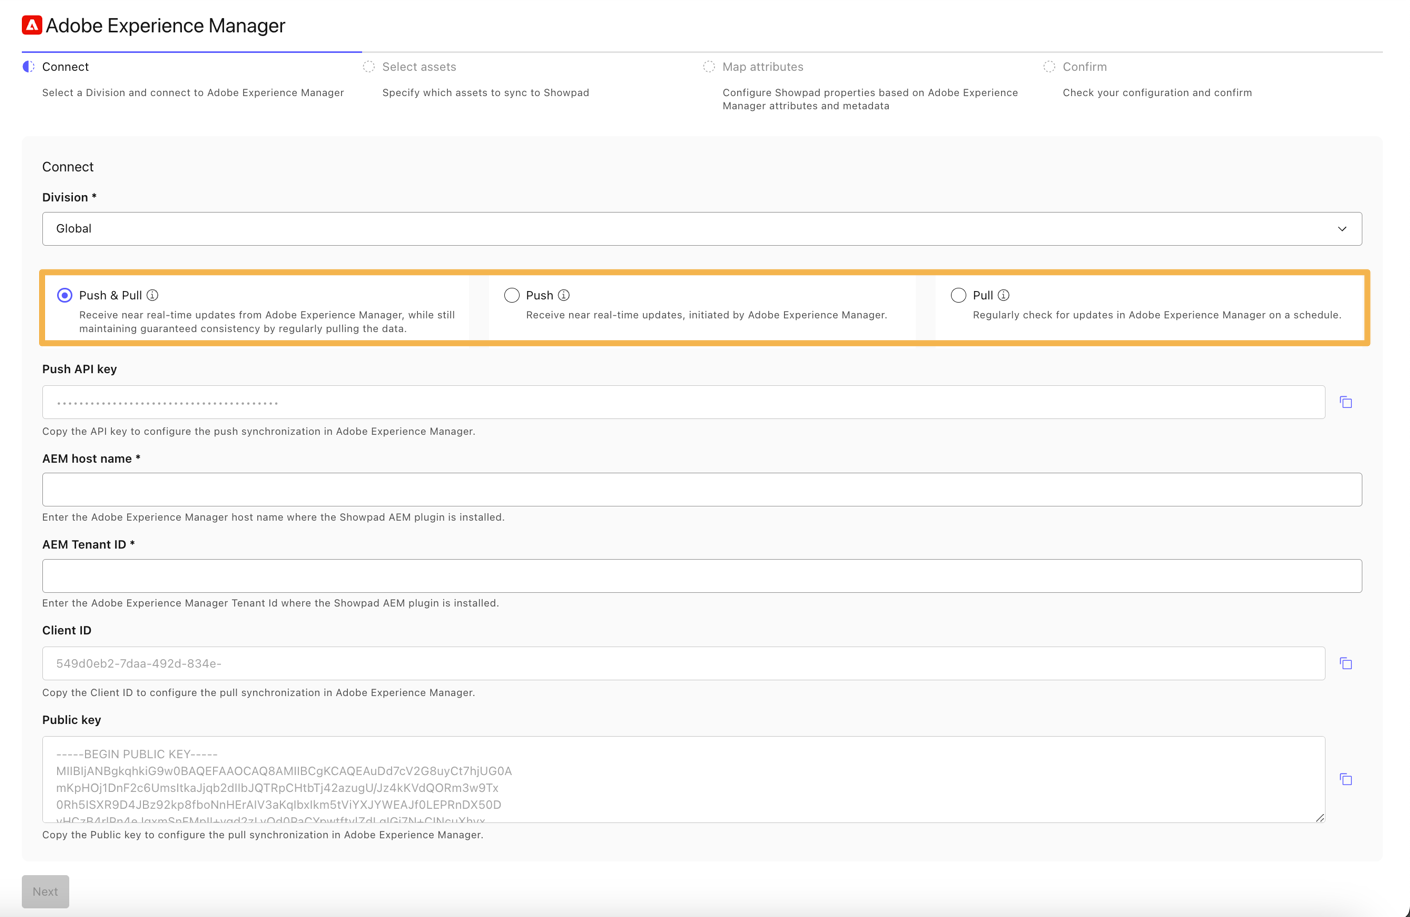1410x917 pixels.
Task: Open the Division dropdown
Action: point(702,229)
